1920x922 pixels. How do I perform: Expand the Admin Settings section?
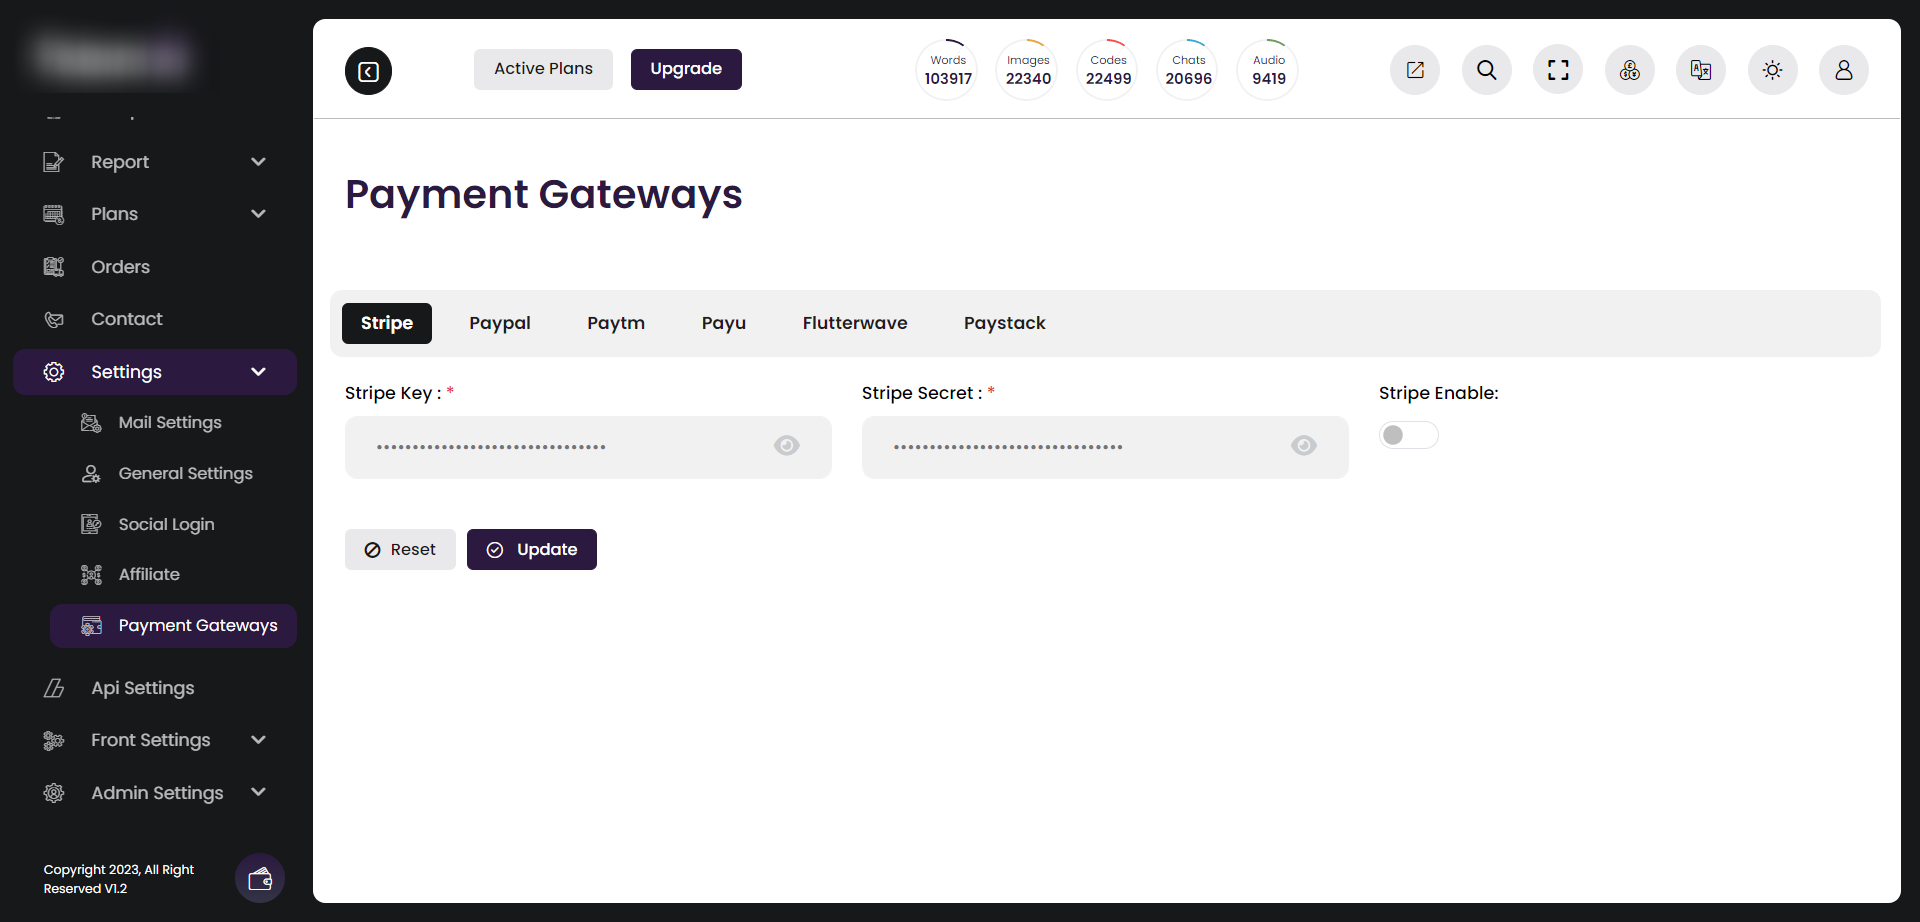(x=258, y=792)
